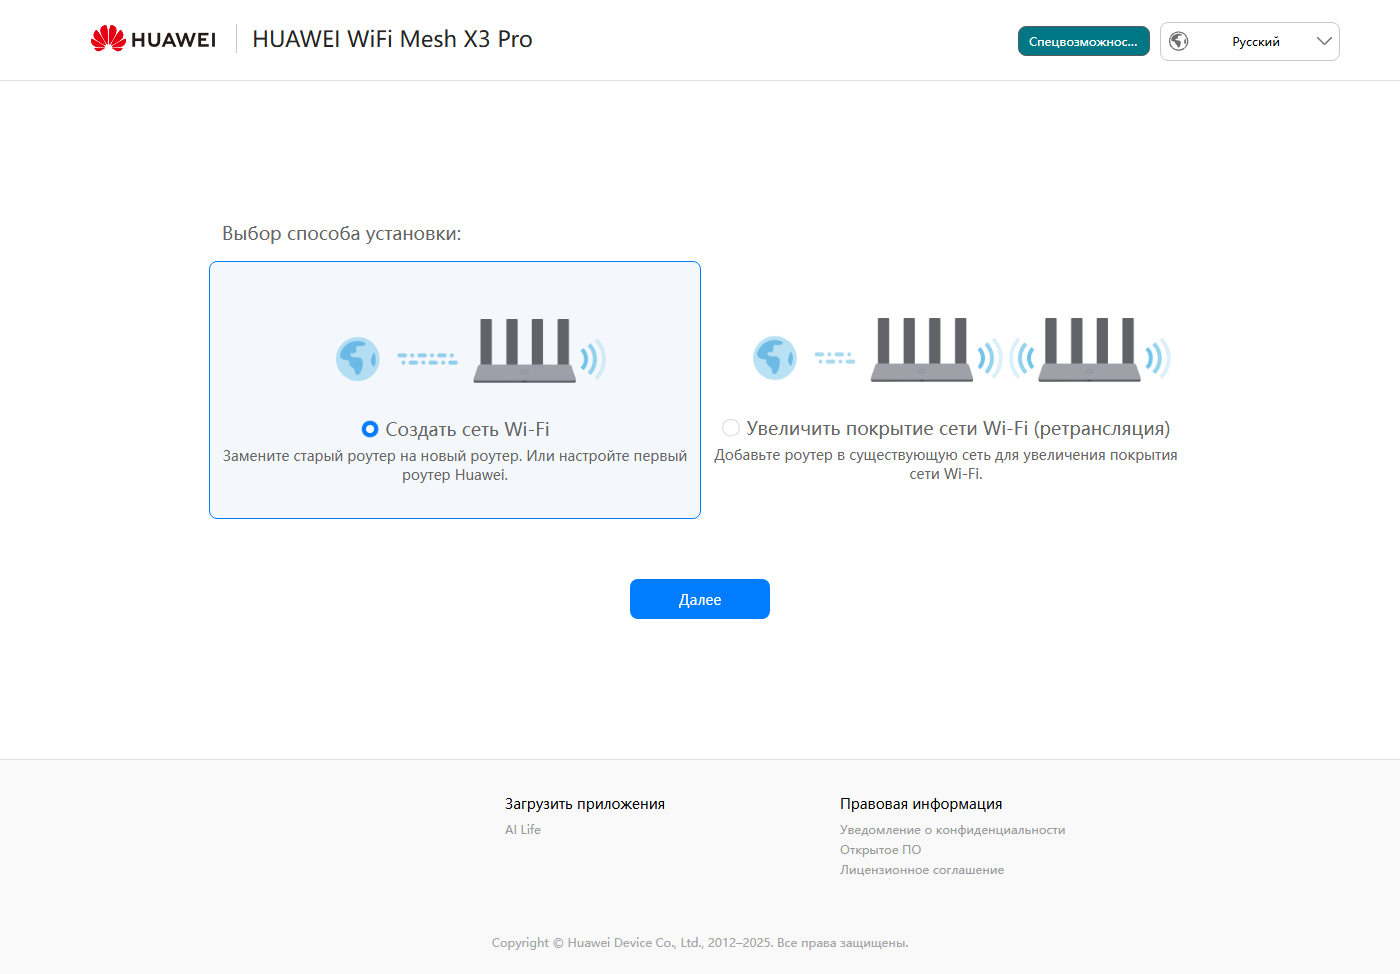Select the Увеличить покрытие сети Wi-Fi radio button

(x=731, y=428)
